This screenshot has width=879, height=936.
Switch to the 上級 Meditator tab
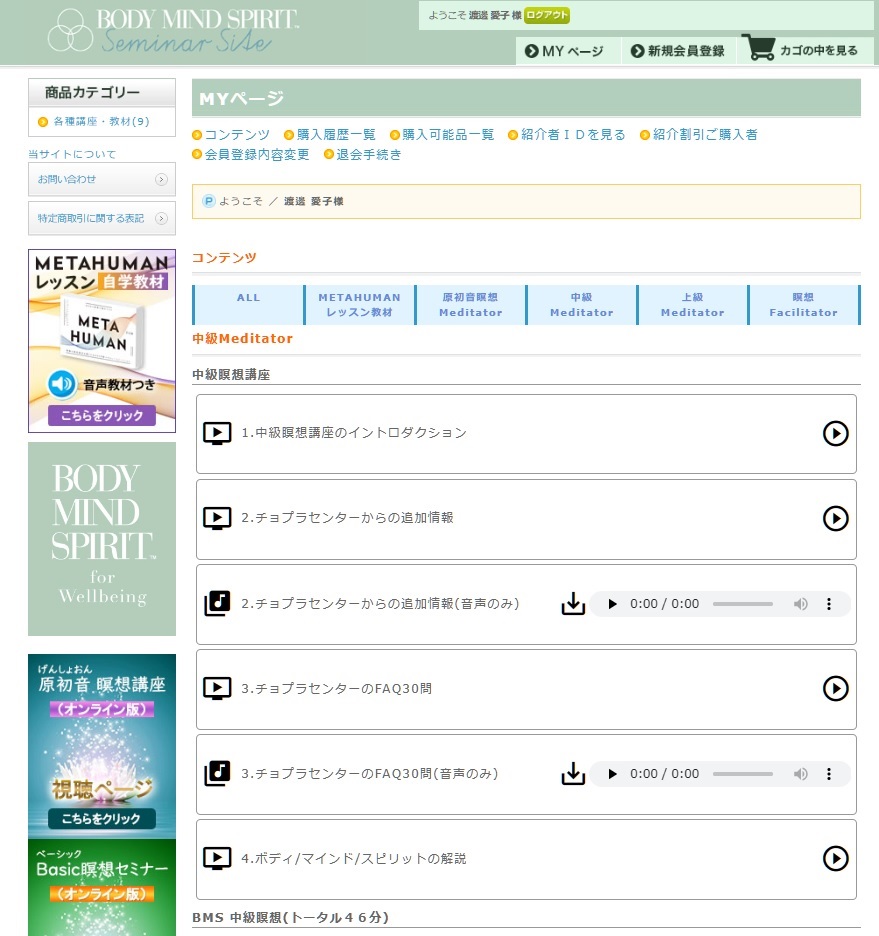point(692,305)
